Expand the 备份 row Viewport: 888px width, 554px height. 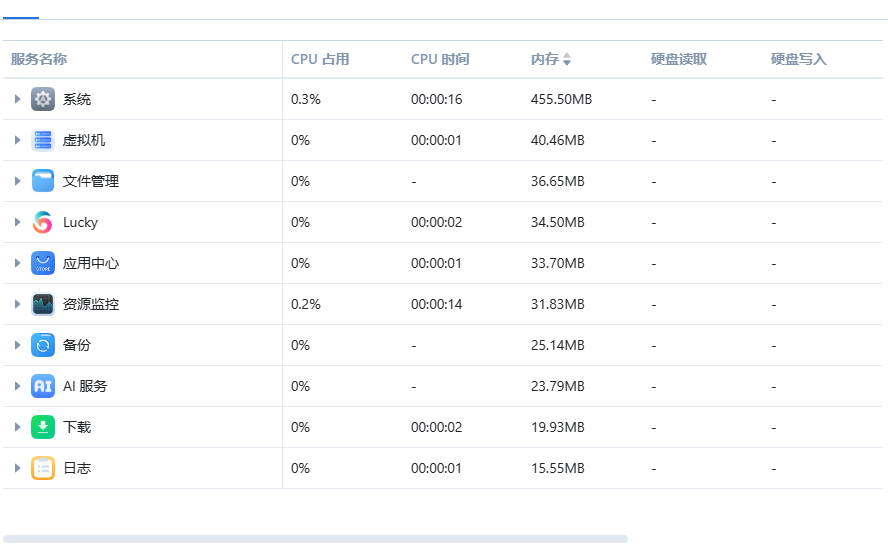click(x=18, y=345)
